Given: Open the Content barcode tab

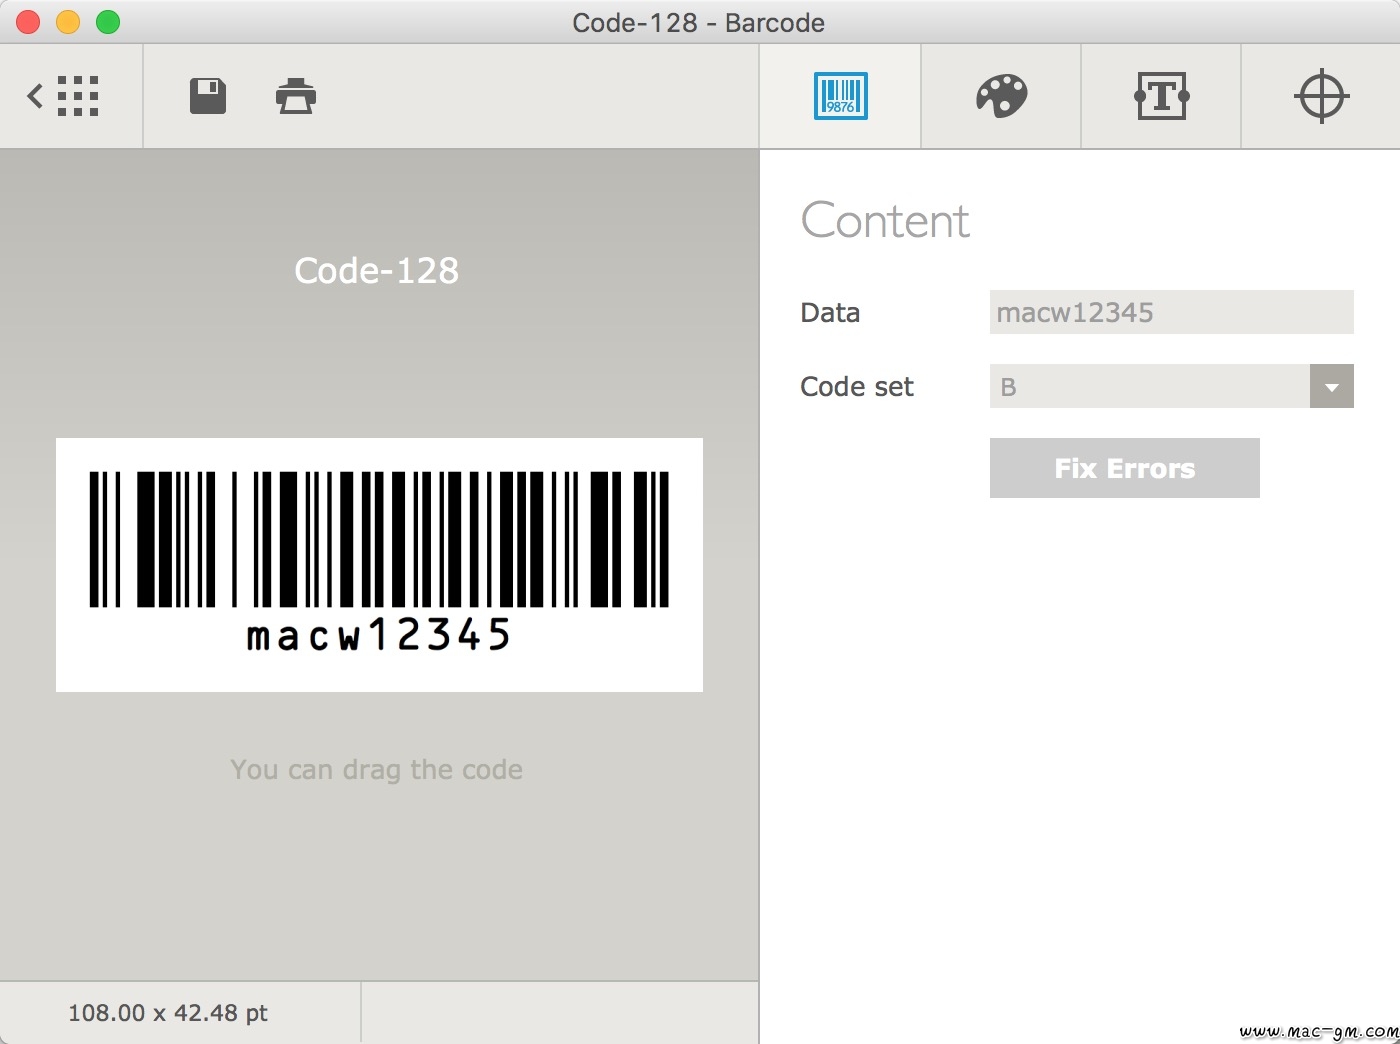Looking at the screenshot, I should [x=840, y=96].
